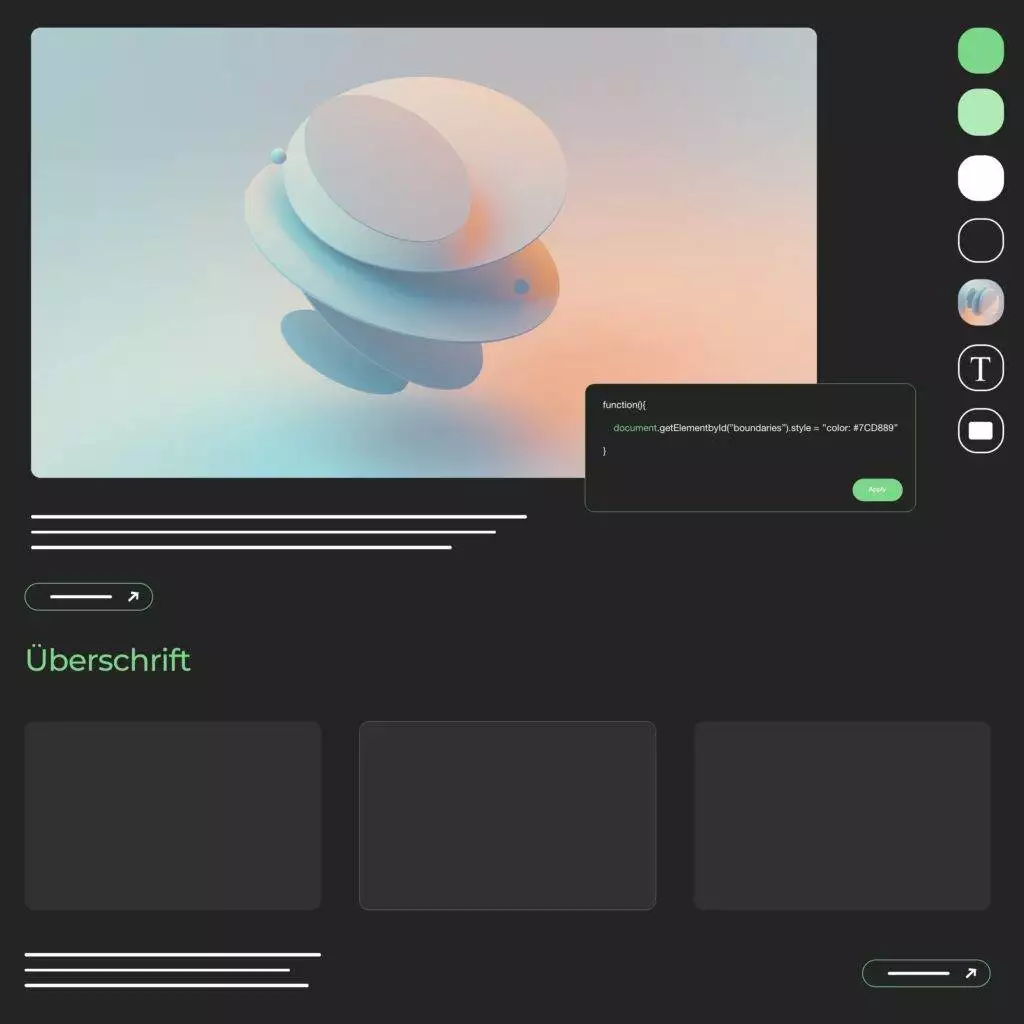The width and height of the screenshot is (1024, 1024).
Task: Open the left placeholder card
Action: tap(173, 815)
